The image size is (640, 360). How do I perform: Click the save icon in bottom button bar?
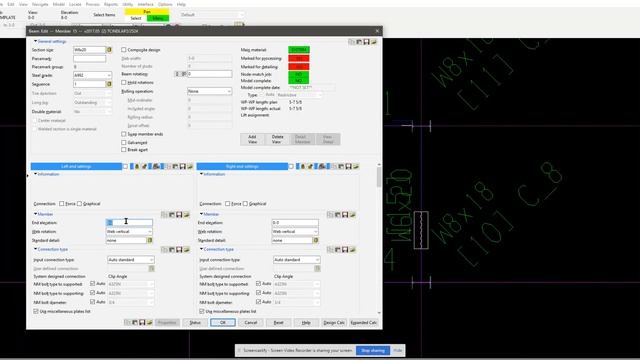coord(142,322)
